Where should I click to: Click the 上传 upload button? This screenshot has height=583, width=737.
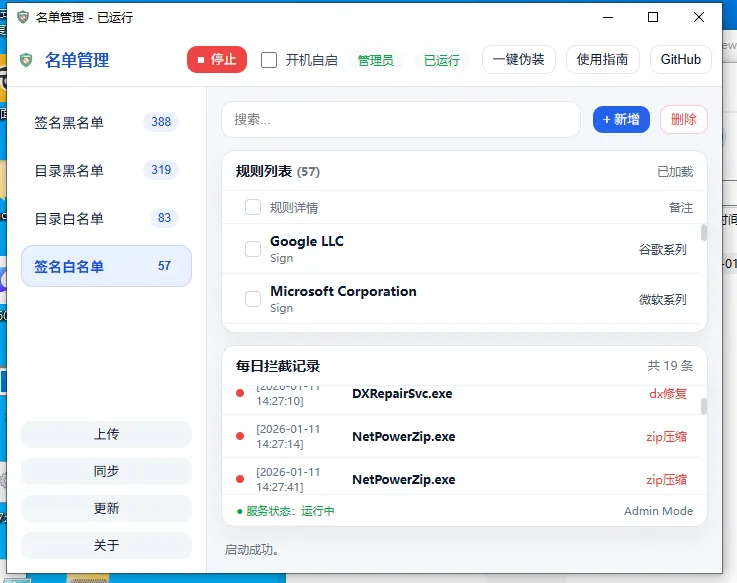pyautogui.click(x=106, y=434)
